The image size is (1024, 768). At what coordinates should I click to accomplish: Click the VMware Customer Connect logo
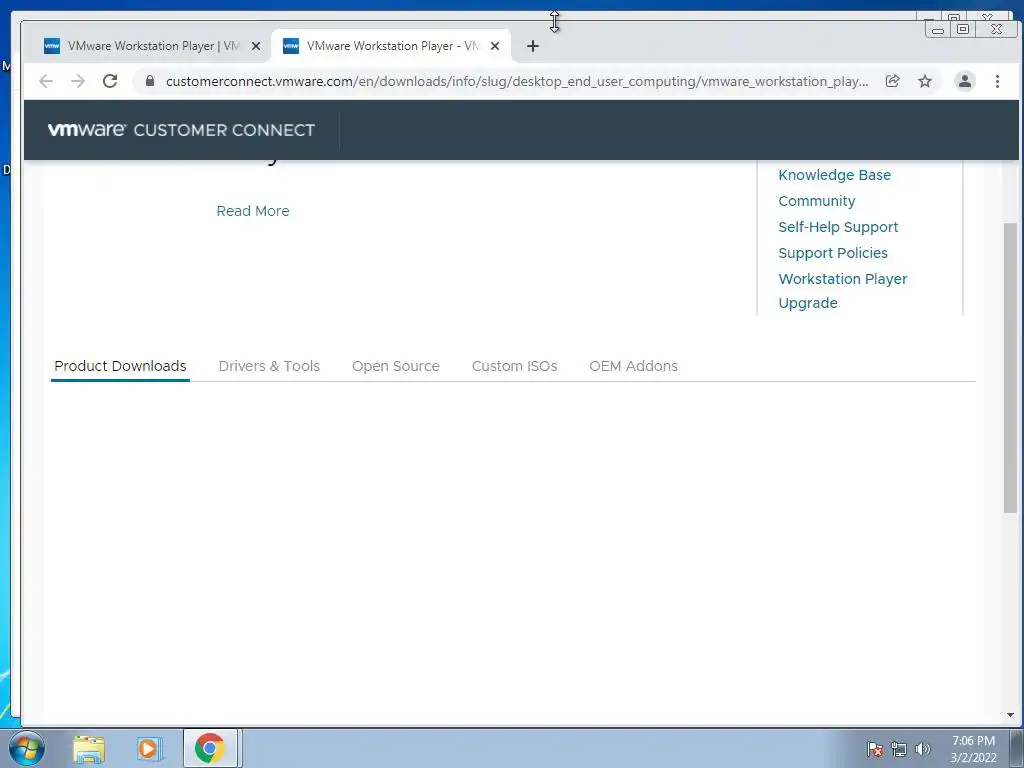(181, 130)
